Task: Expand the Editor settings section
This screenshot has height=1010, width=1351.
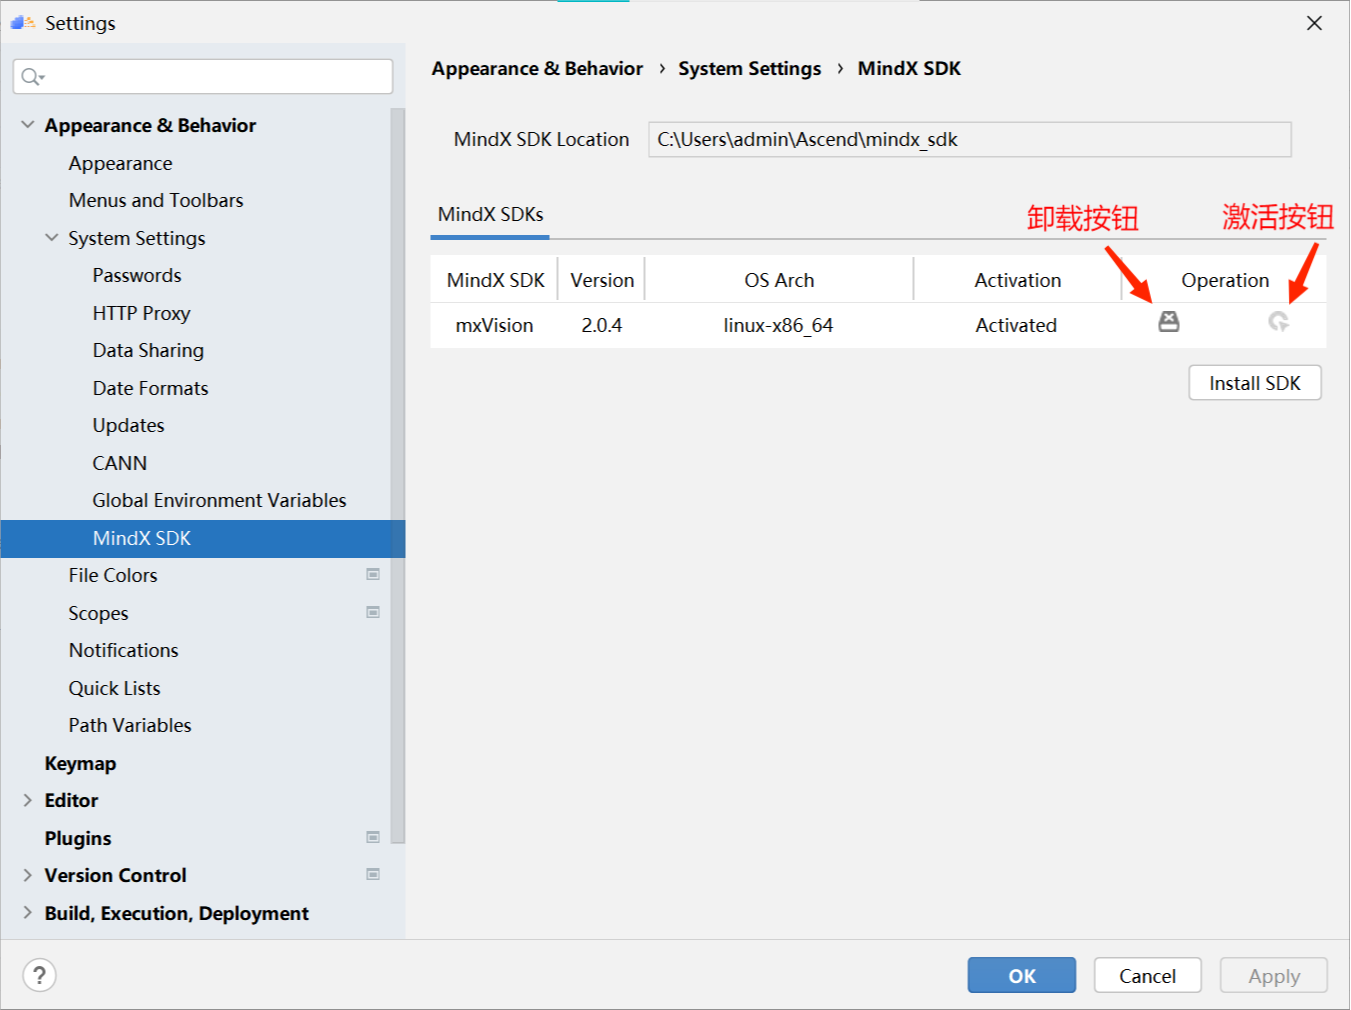Action: point(28,800)
